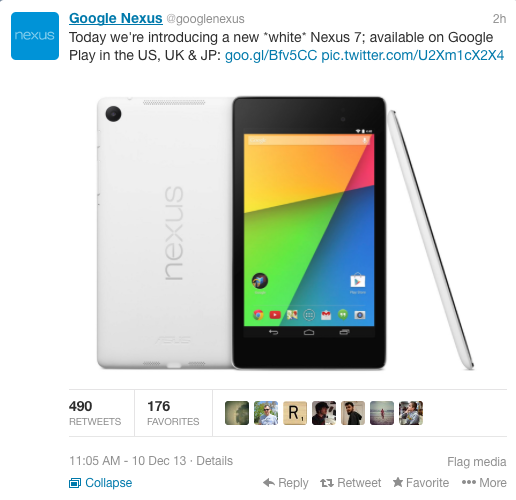The image size is (516, 500).
Task: View the white Nexus 7 photo
Action: point(285,233)
